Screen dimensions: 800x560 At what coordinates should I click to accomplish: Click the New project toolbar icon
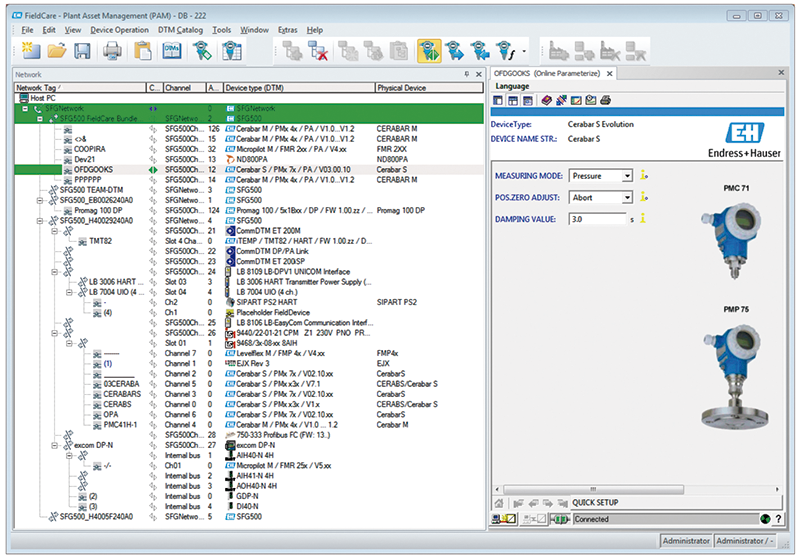click(30, 50)
